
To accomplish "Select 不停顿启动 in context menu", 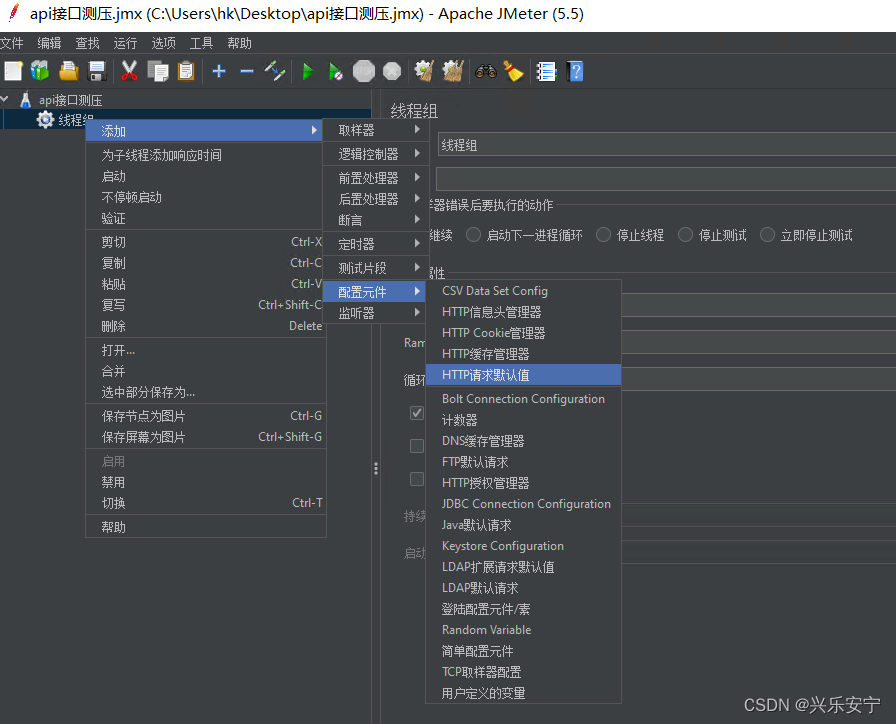I will [206, 197].
